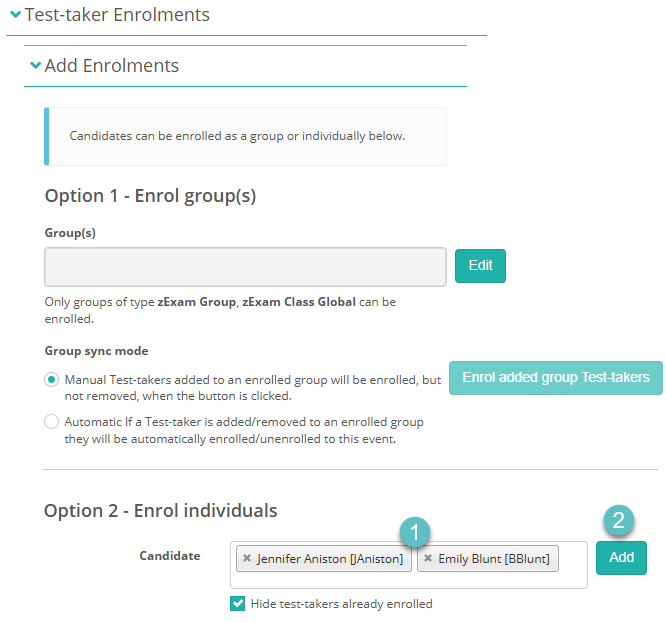The width and height of the screenshot is (666, 623).
Task: Click callout marker number 1
Action: pos(414,530)
